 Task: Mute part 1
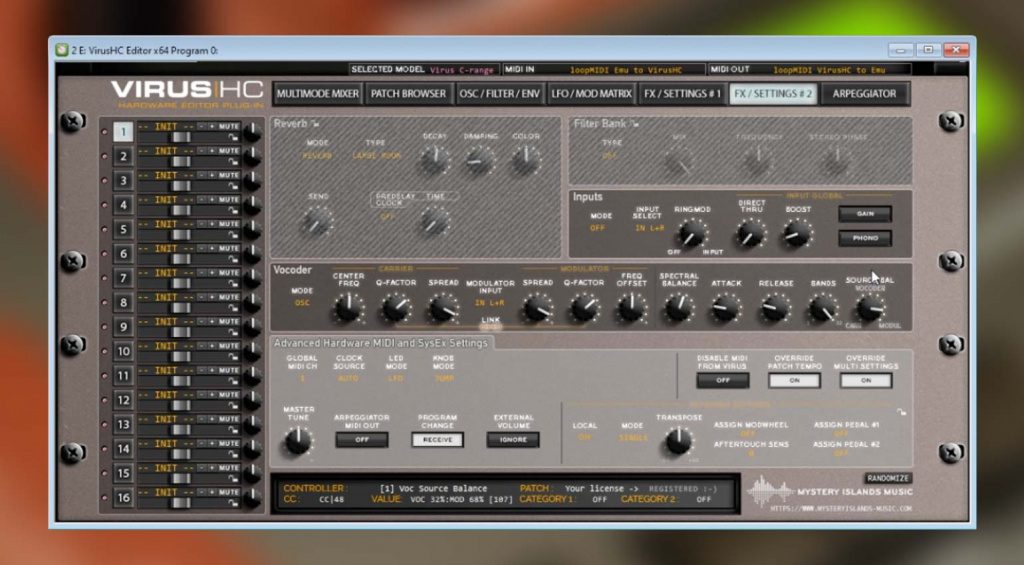coord(229,126)
